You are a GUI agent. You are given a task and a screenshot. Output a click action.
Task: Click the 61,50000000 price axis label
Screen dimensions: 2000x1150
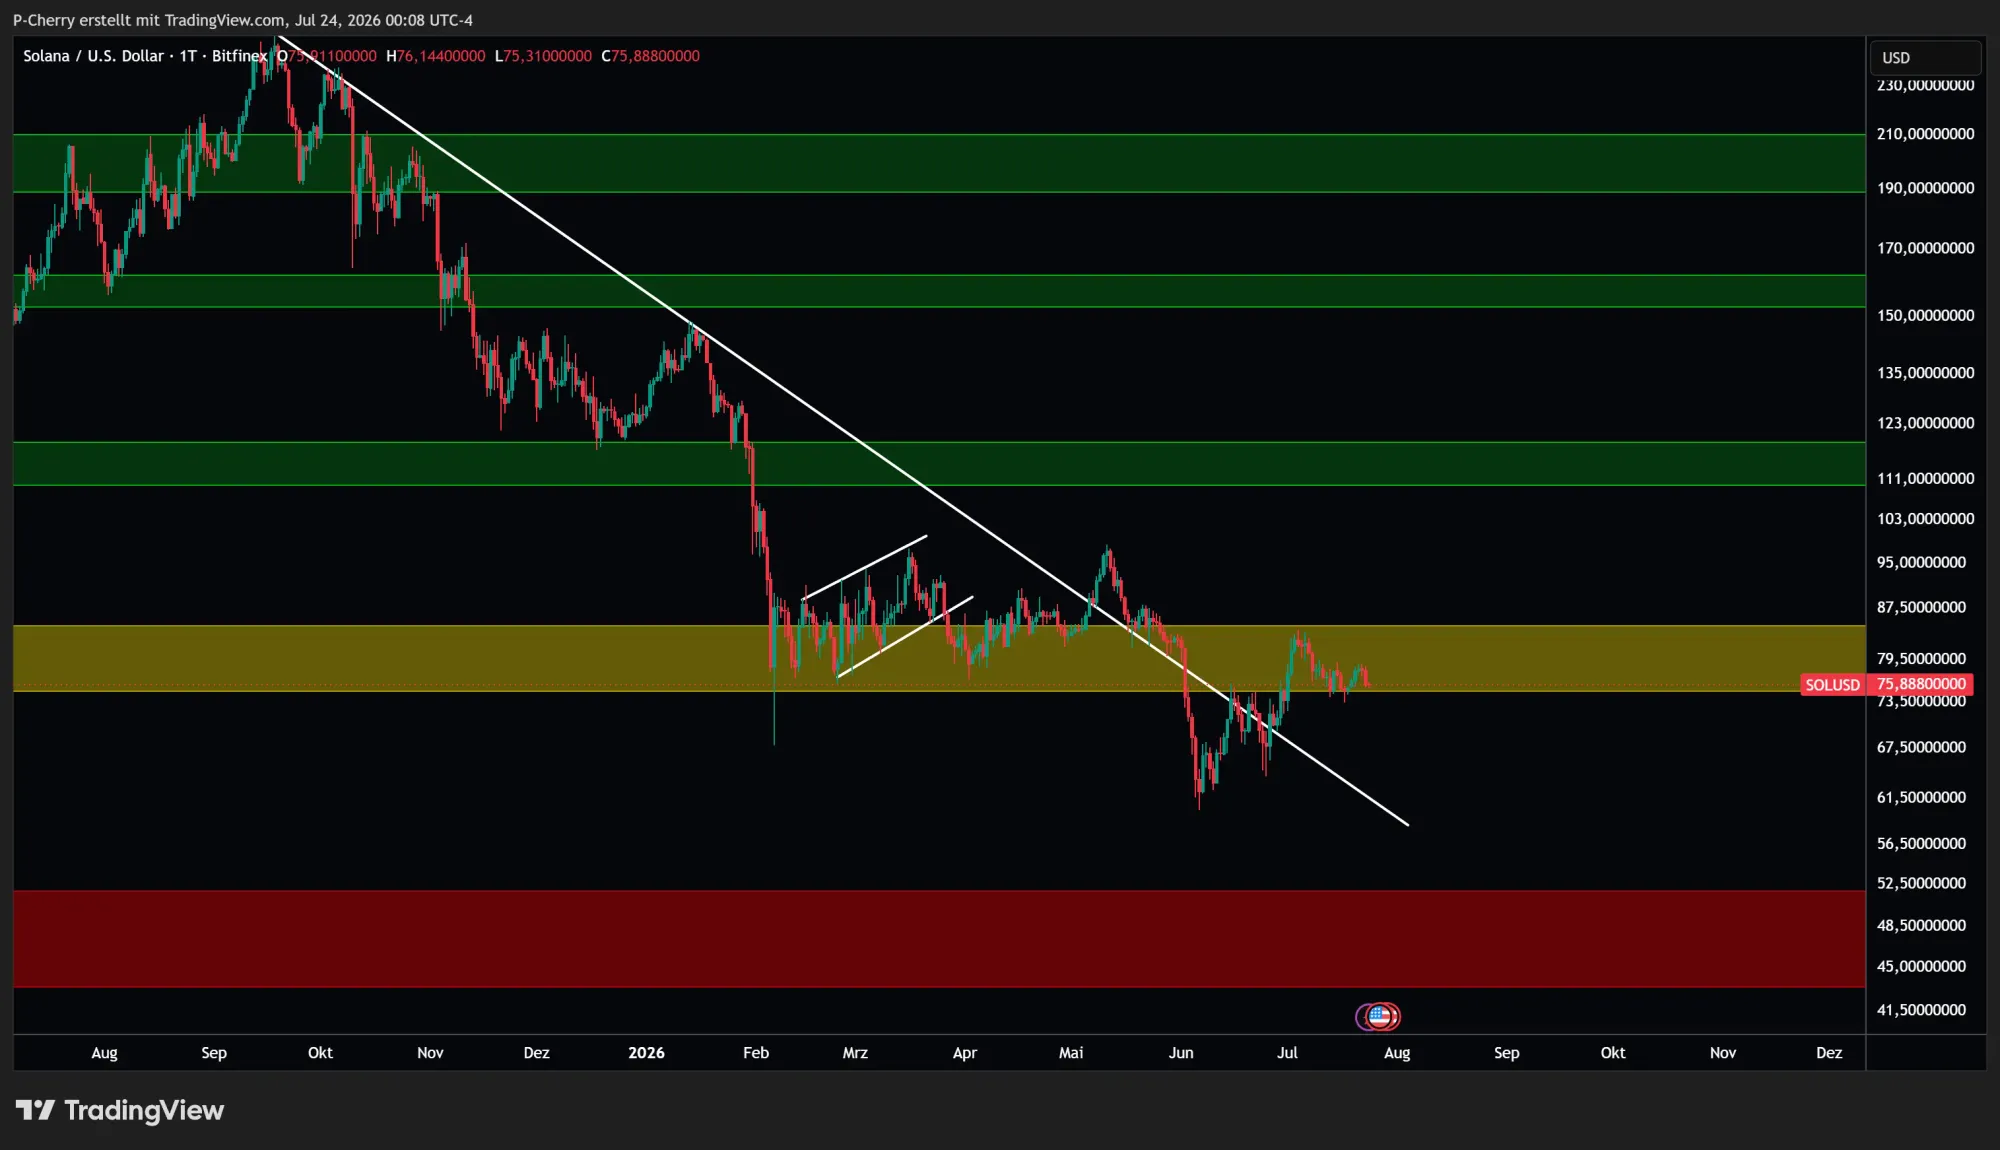pos(1921,798)
